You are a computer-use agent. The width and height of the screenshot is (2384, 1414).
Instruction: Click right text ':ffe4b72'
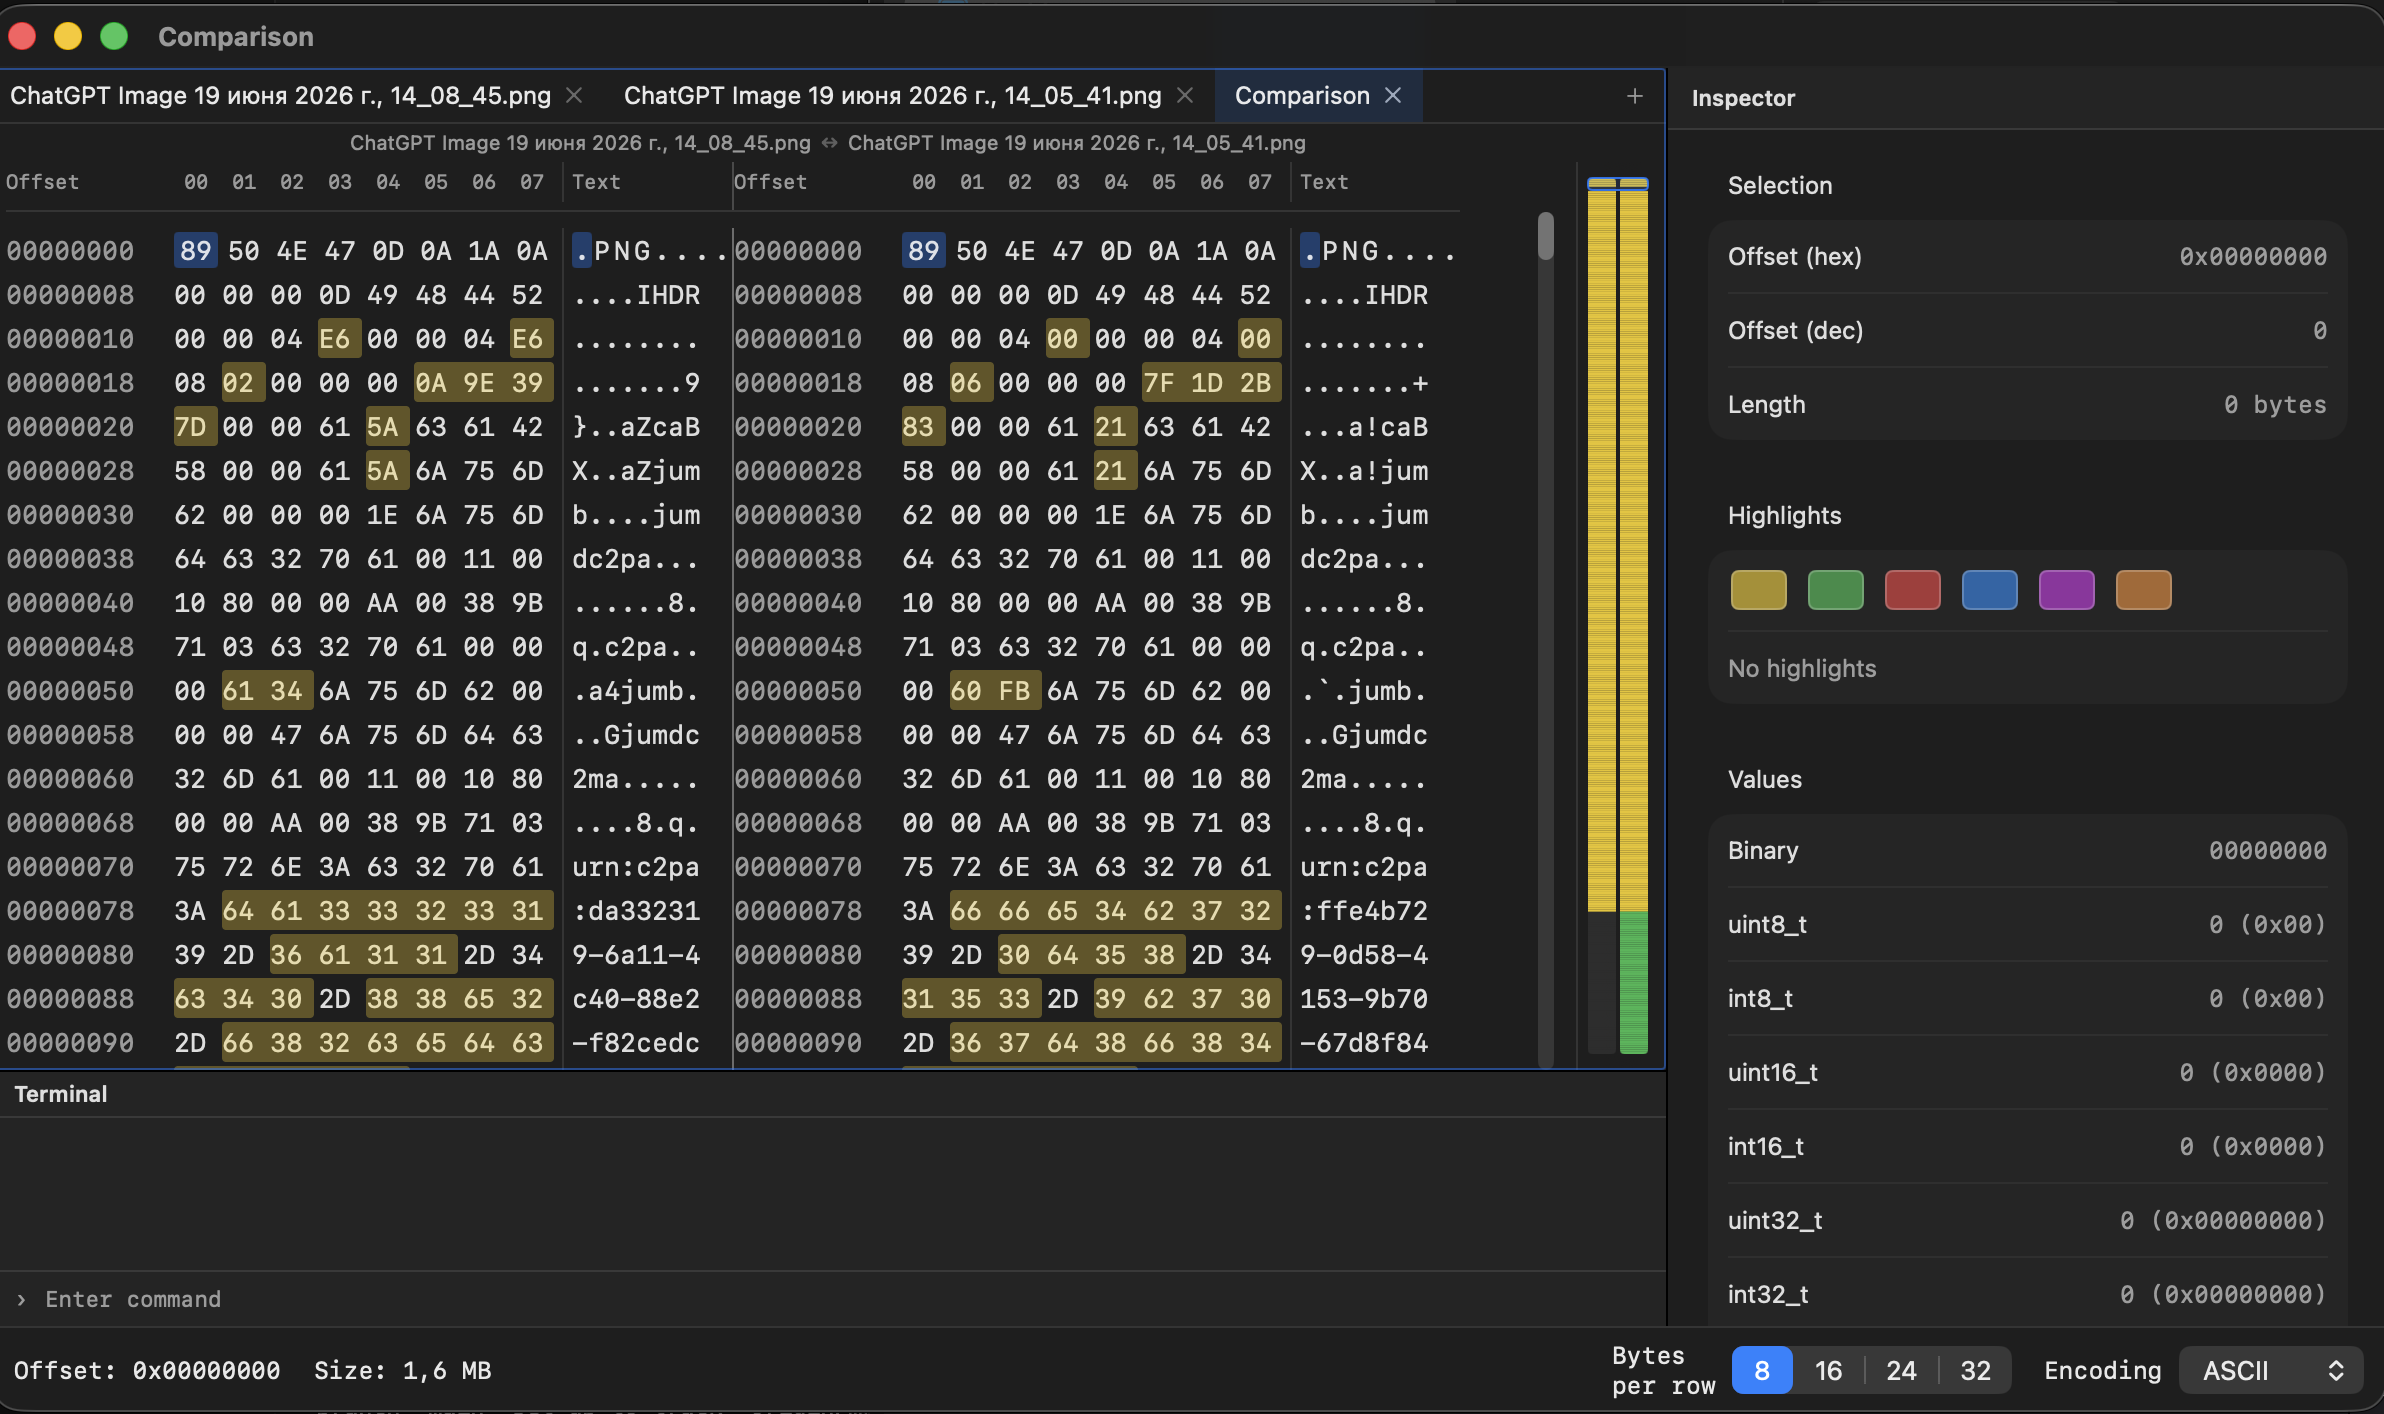click(1364, 911)
